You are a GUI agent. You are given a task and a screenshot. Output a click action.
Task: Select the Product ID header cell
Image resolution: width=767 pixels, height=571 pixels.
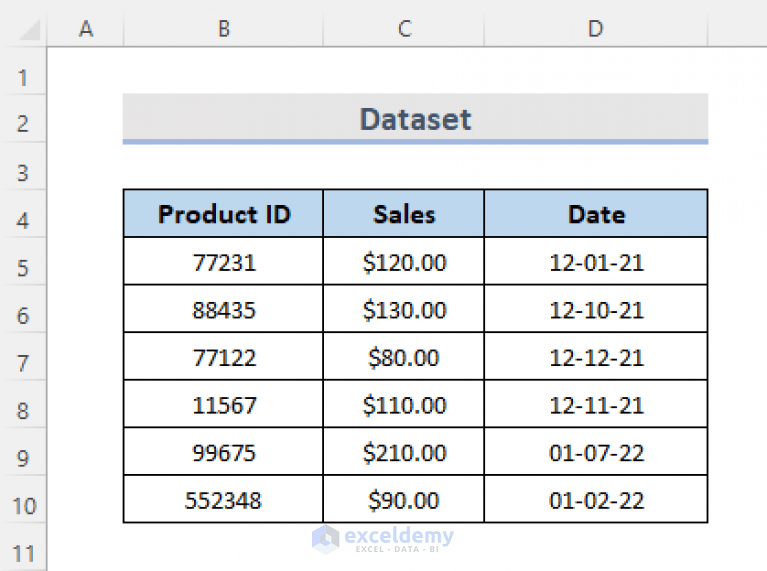click(x=224, y=214)
